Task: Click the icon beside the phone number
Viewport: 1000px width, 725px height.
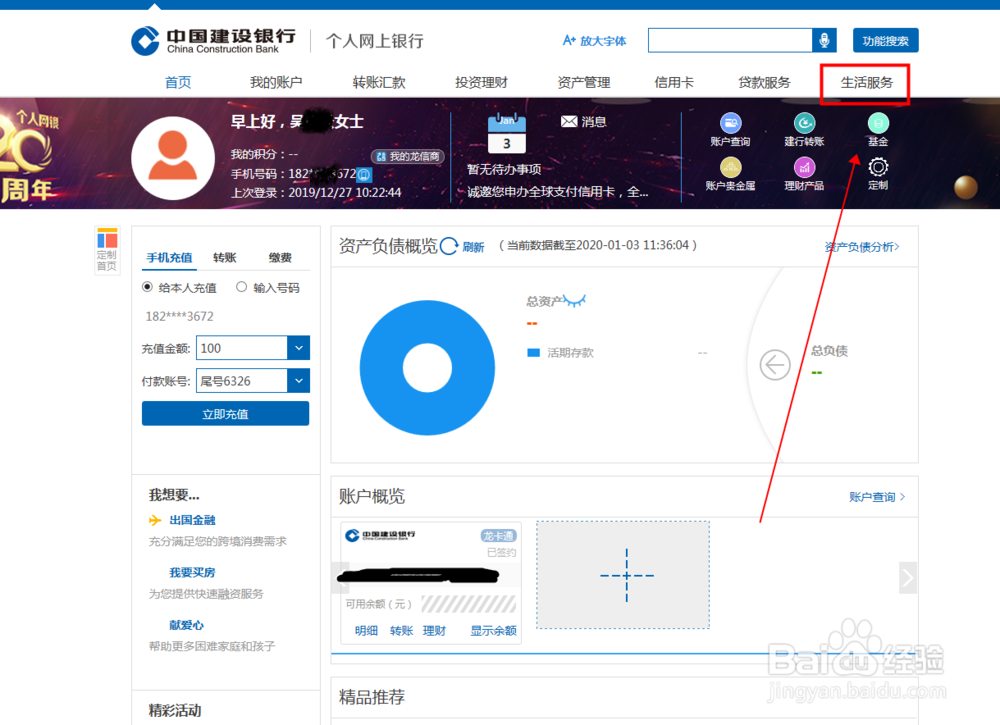Action: (364, 174)
